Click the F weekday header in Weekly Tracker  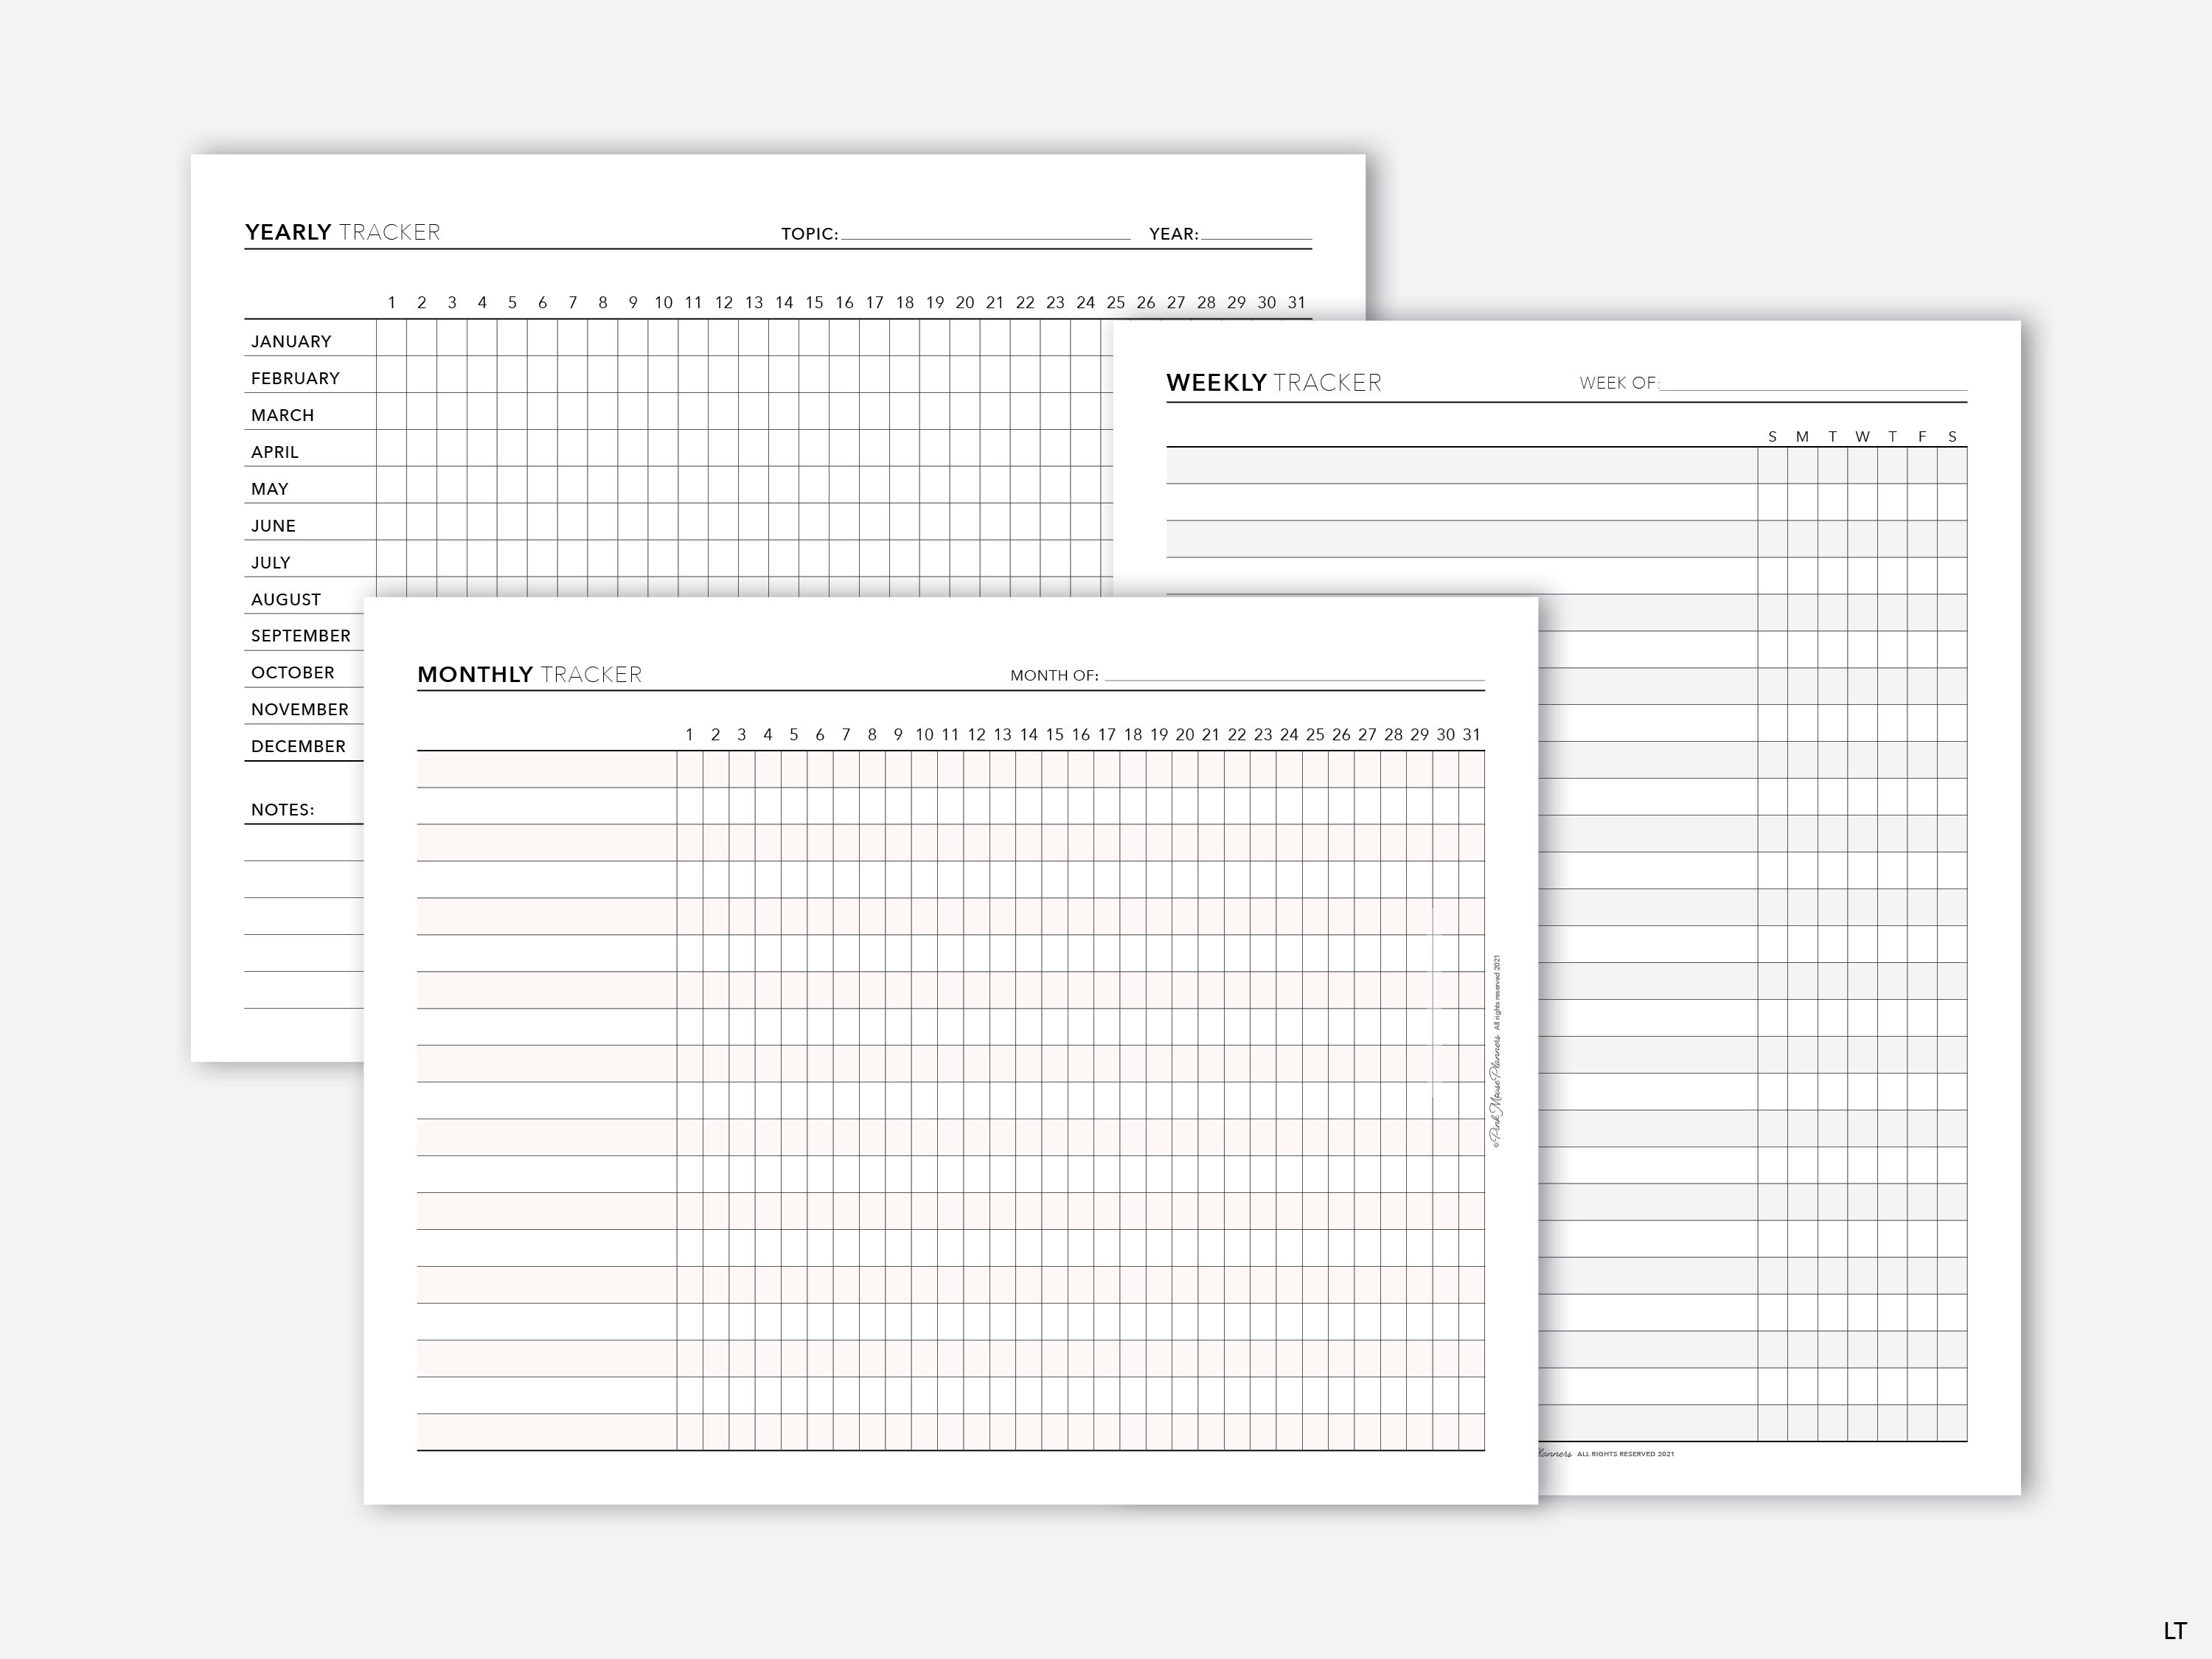pos(1922,437)
